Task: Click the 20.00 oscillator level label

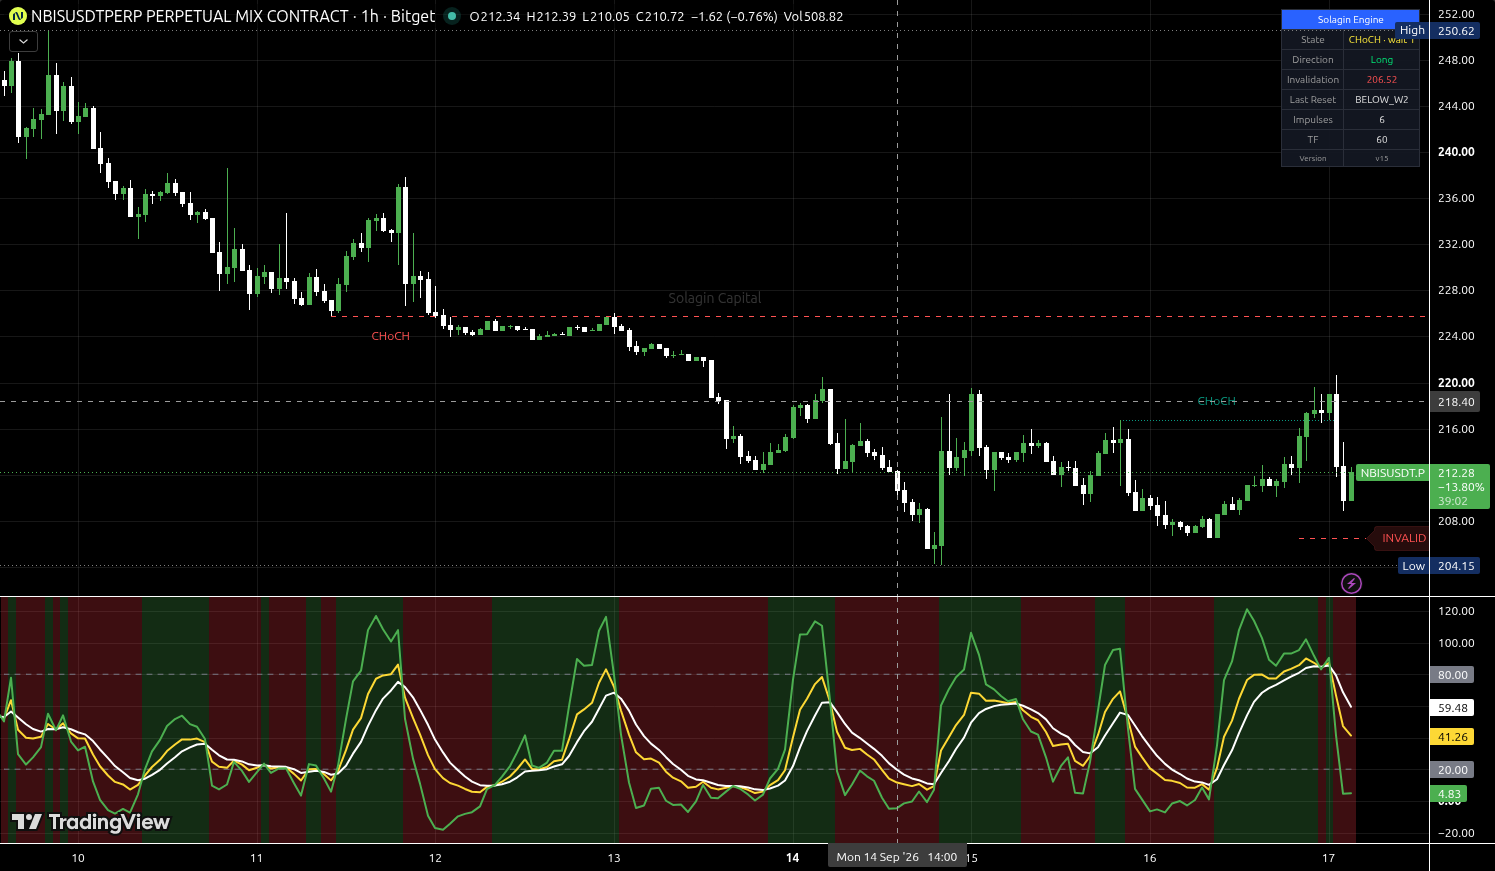Action: [x=1453, y=770]
